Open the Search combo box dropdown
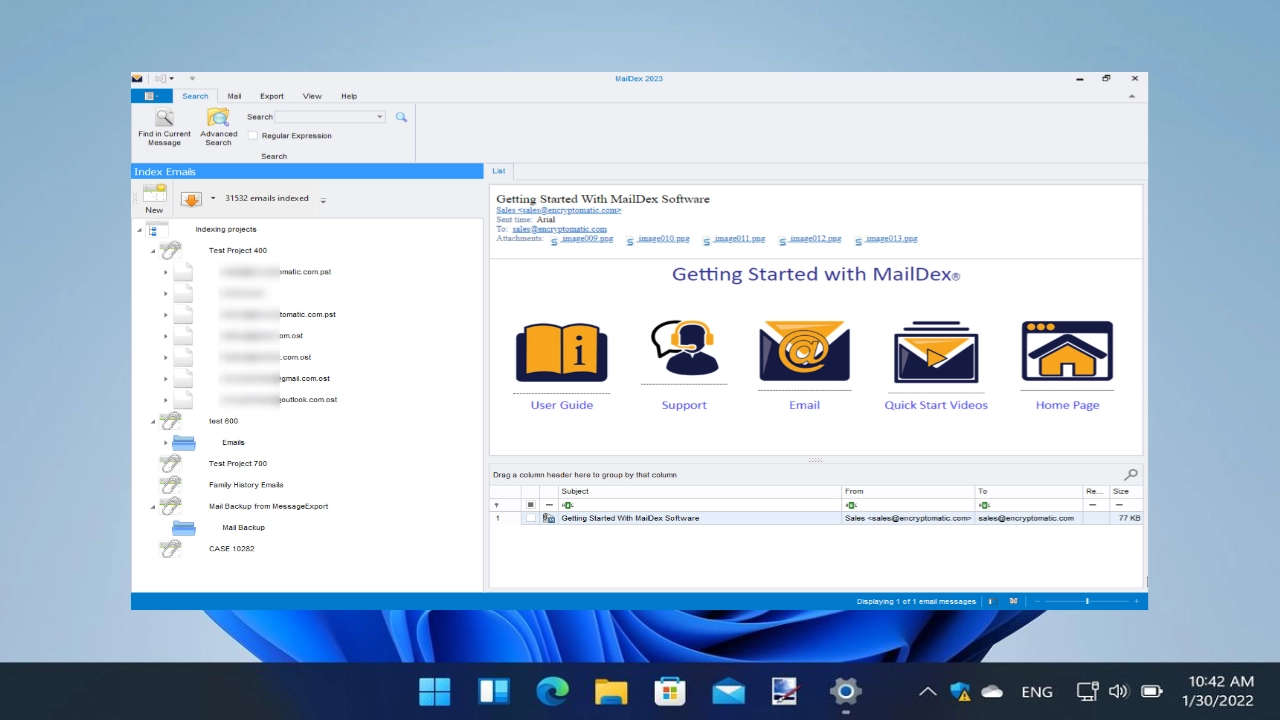The image size is (1280, 720). pos(380,117)
